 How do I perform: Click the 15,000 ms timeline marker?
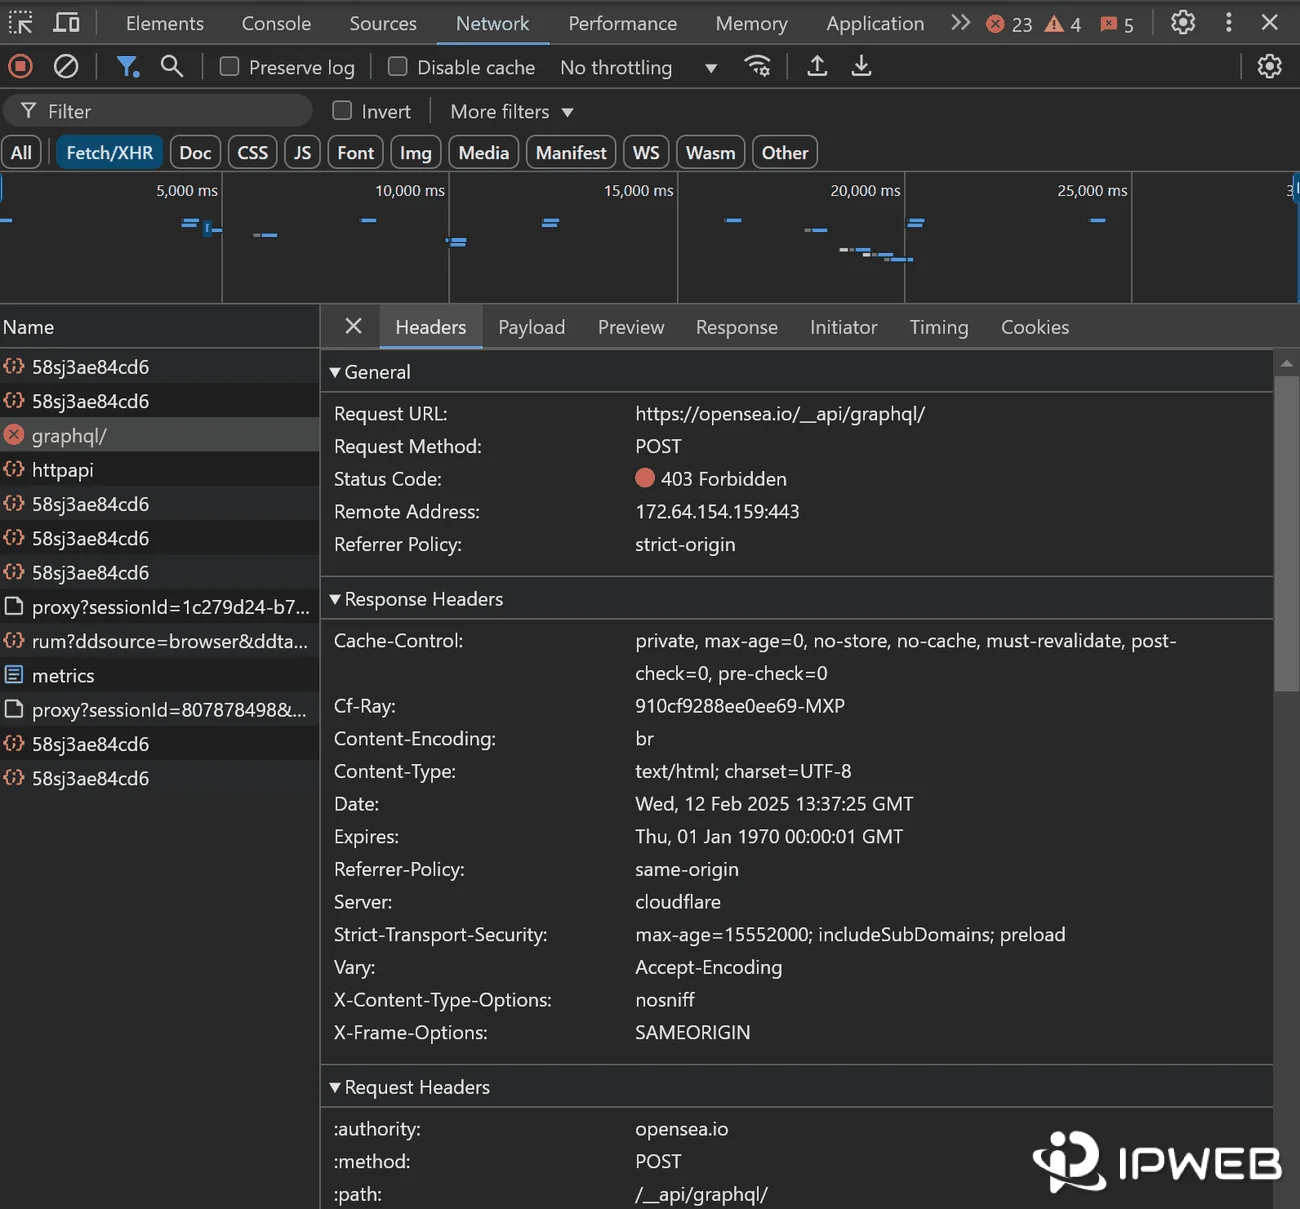638,190
